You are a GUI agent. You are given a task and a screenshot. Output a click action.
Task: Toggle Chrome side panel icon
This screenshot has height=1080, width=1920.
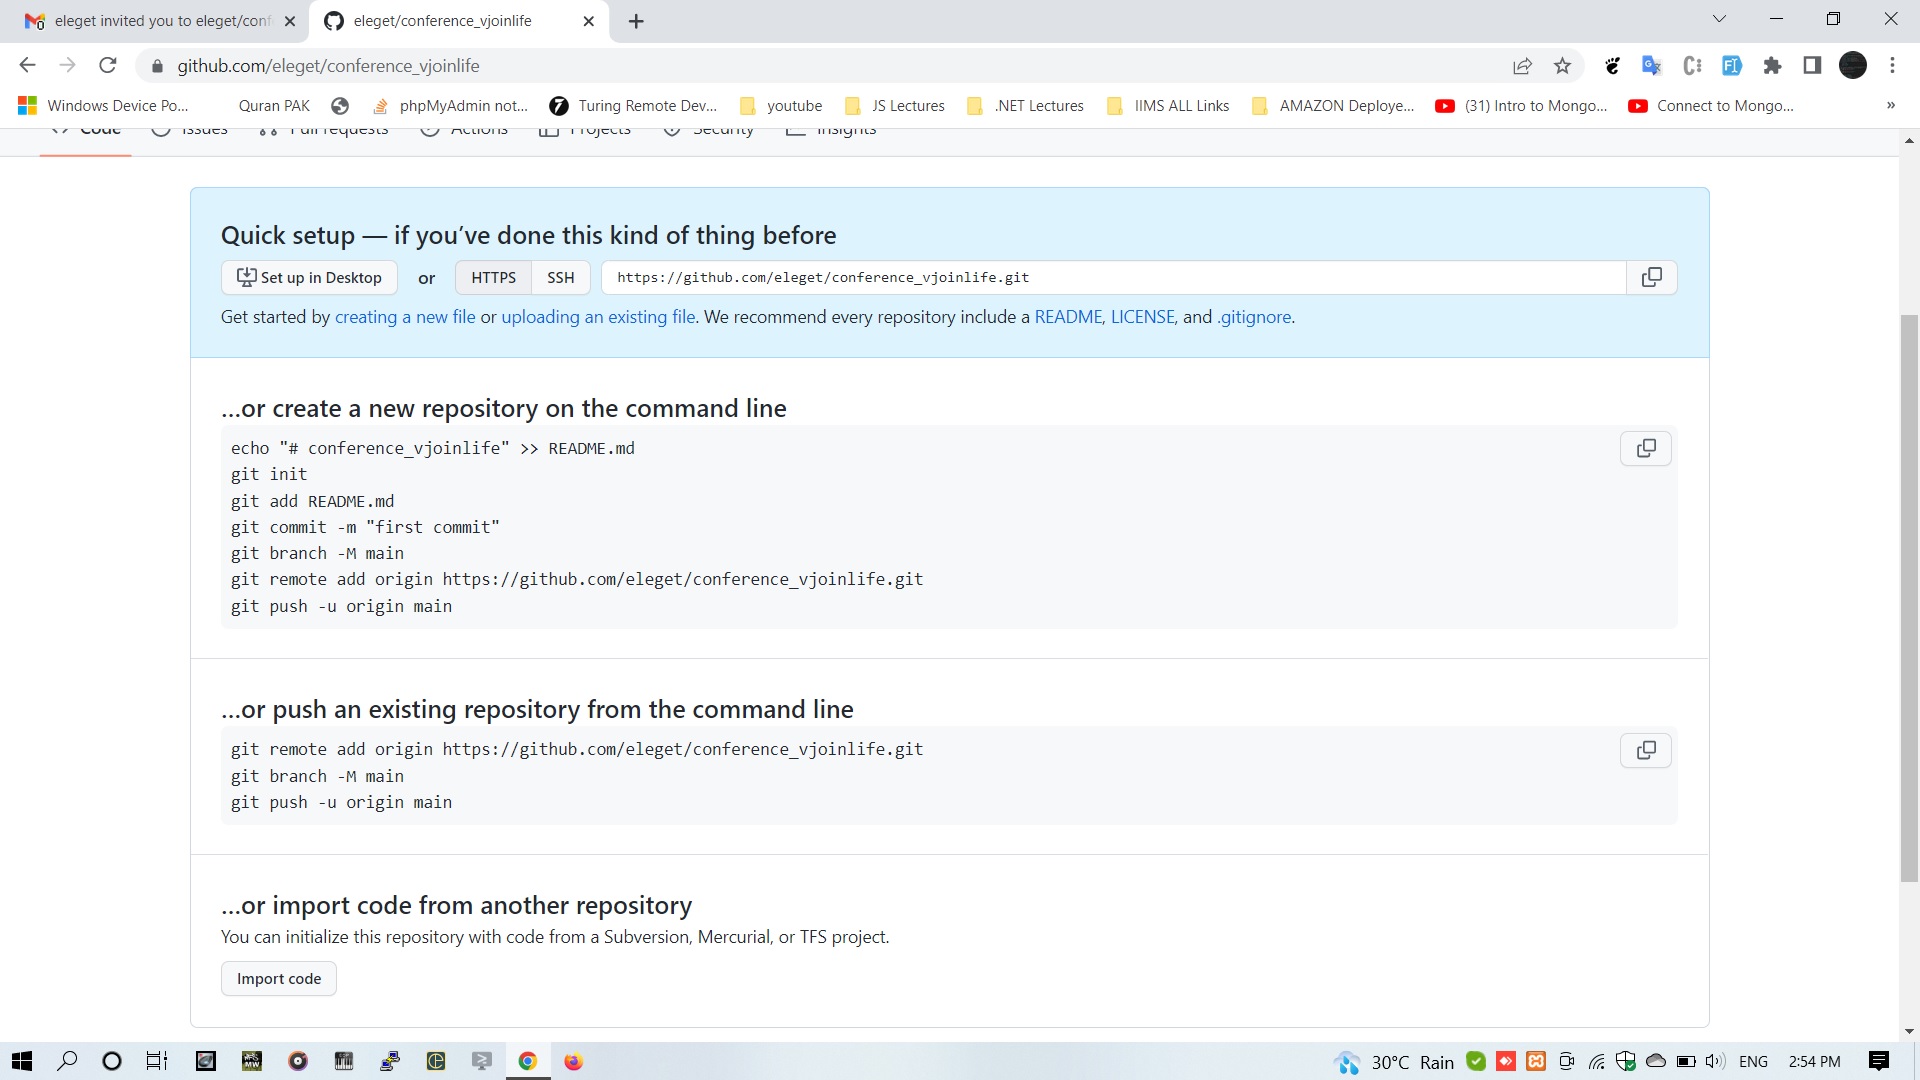[x=1811, y=66]
